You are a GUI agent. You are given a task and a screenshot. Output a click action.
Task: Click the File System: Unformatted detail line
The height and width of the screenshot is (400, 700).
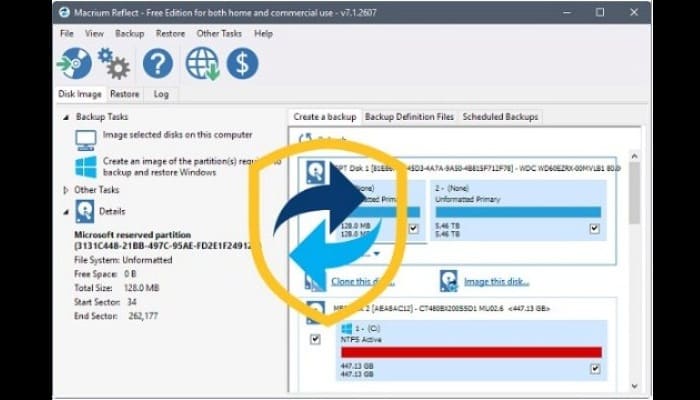pyautogui.click(x=123, y=260)
